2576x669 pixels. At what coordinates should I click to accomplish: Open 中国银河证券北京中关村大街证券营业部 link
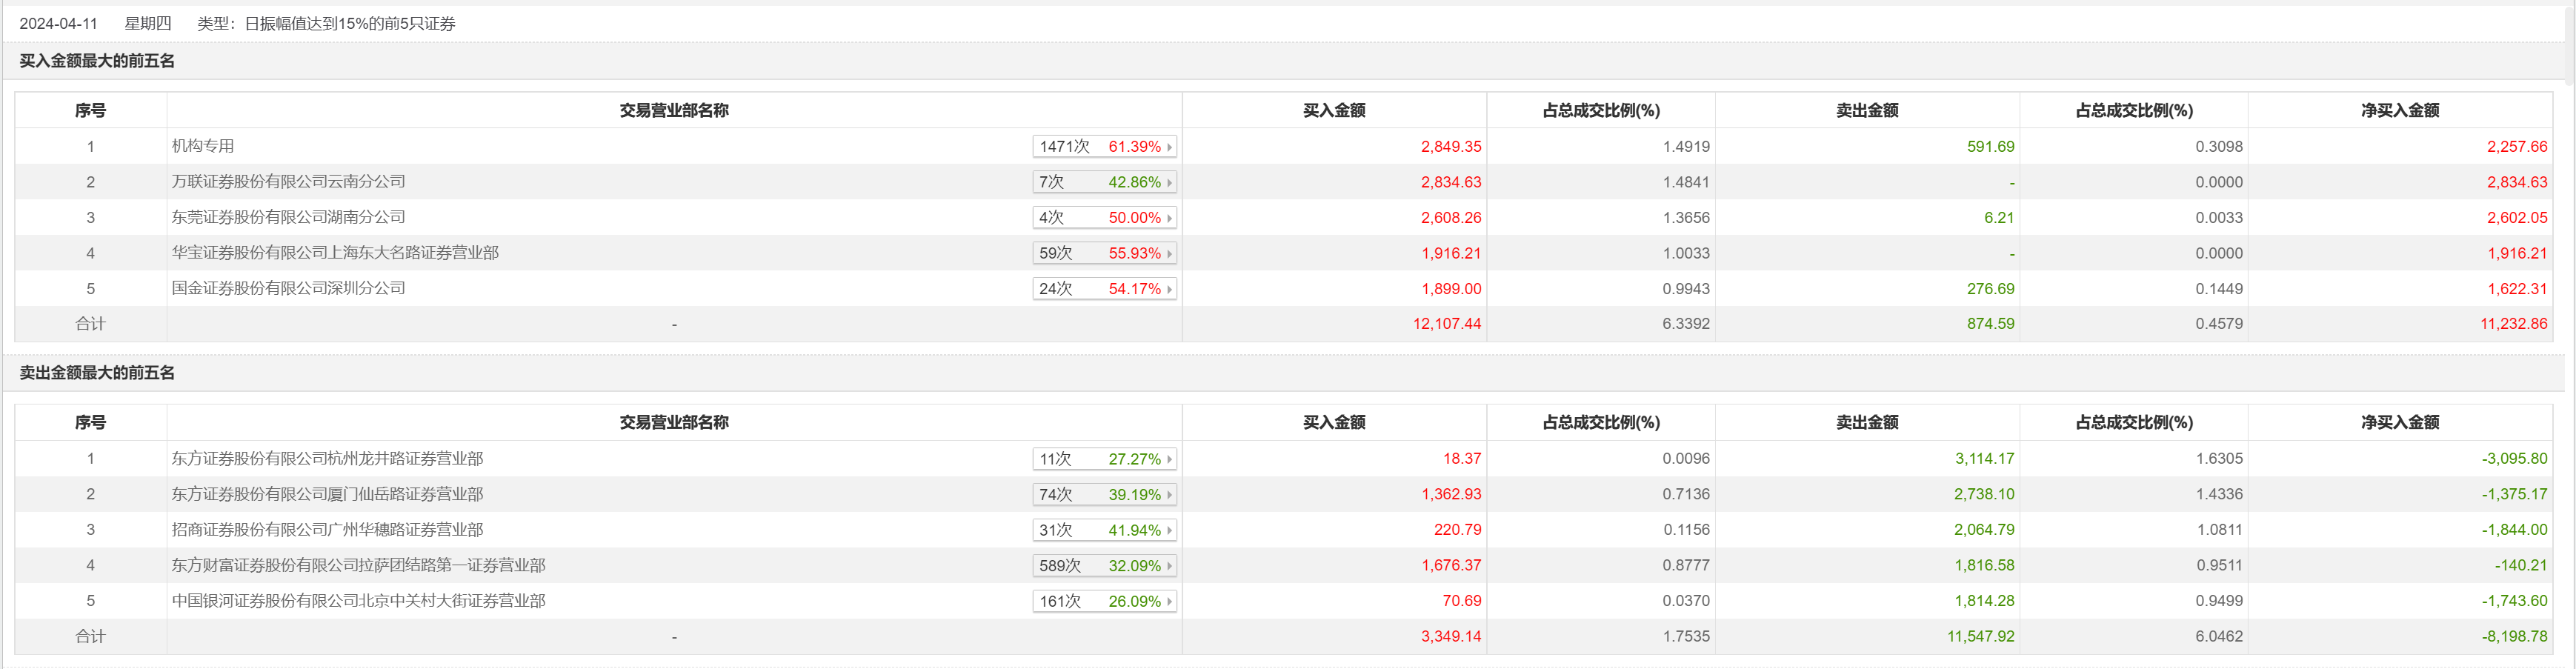358,601
